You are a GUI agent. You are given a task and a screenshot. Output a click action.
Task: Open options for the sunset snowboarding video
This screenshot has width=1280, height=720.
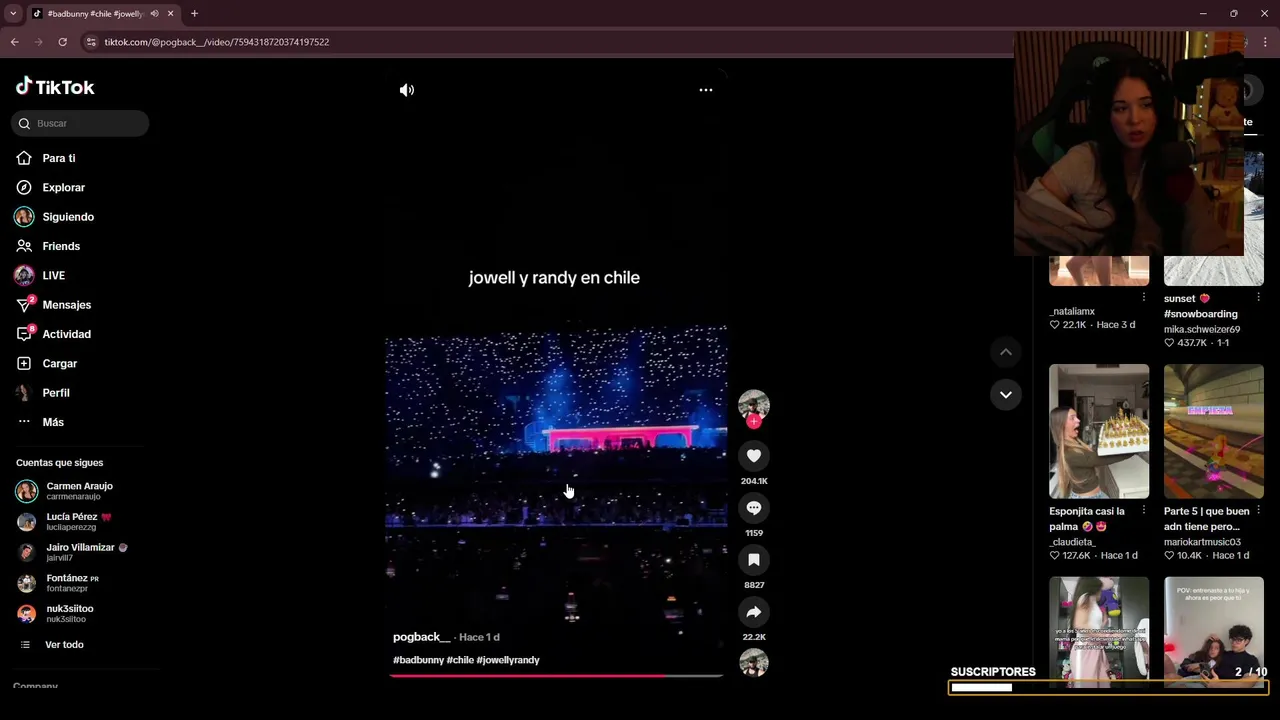(x=1258, y=298)
